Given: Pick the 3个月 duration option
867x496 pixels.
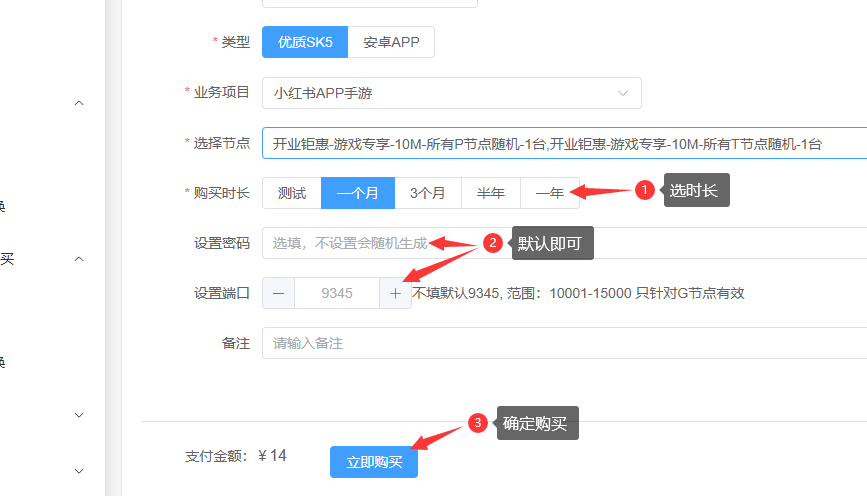Looking at the screenshot, I should coord(427,193).
